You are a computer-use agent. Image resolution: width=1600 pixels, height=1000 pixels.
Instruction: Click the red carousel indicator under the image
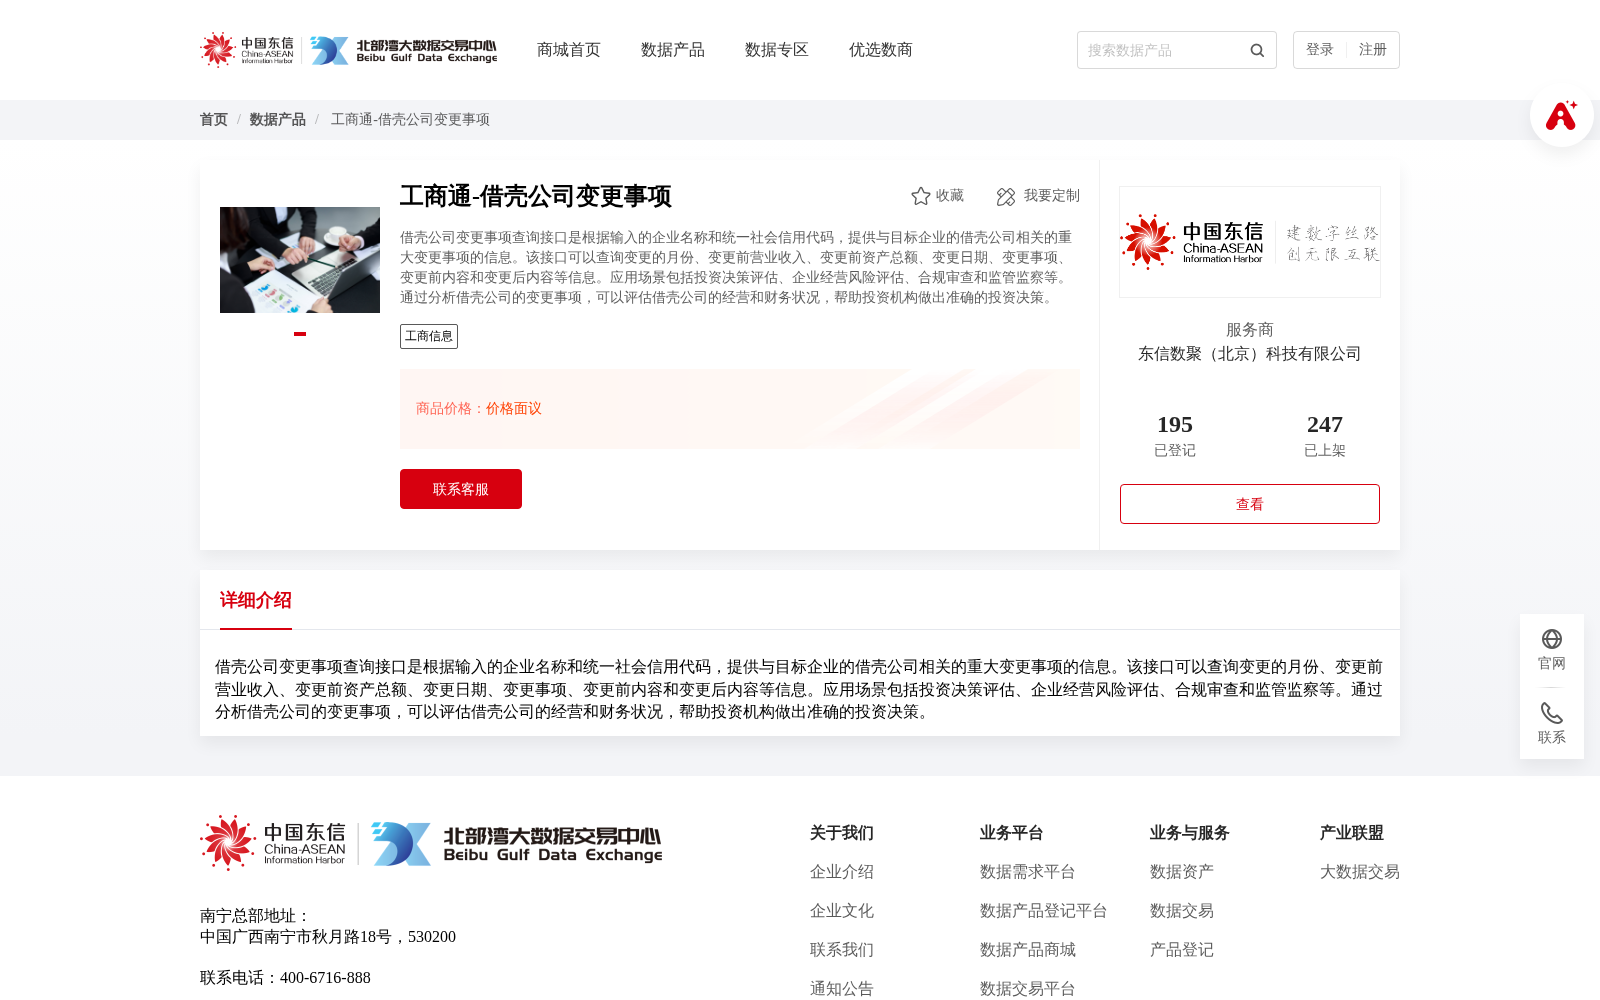coord(300,334)
